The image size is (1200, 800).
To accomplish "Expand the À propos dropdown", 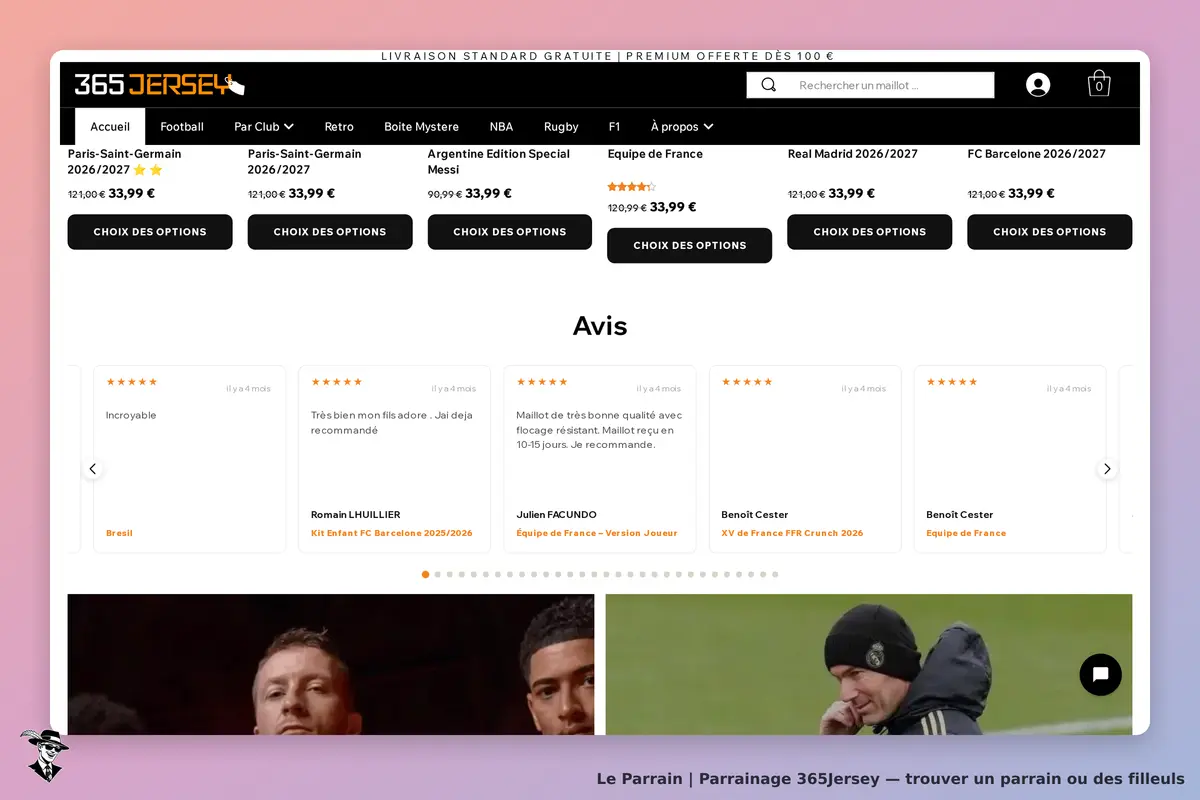I will pyautogui.click(x=682, y=127).
